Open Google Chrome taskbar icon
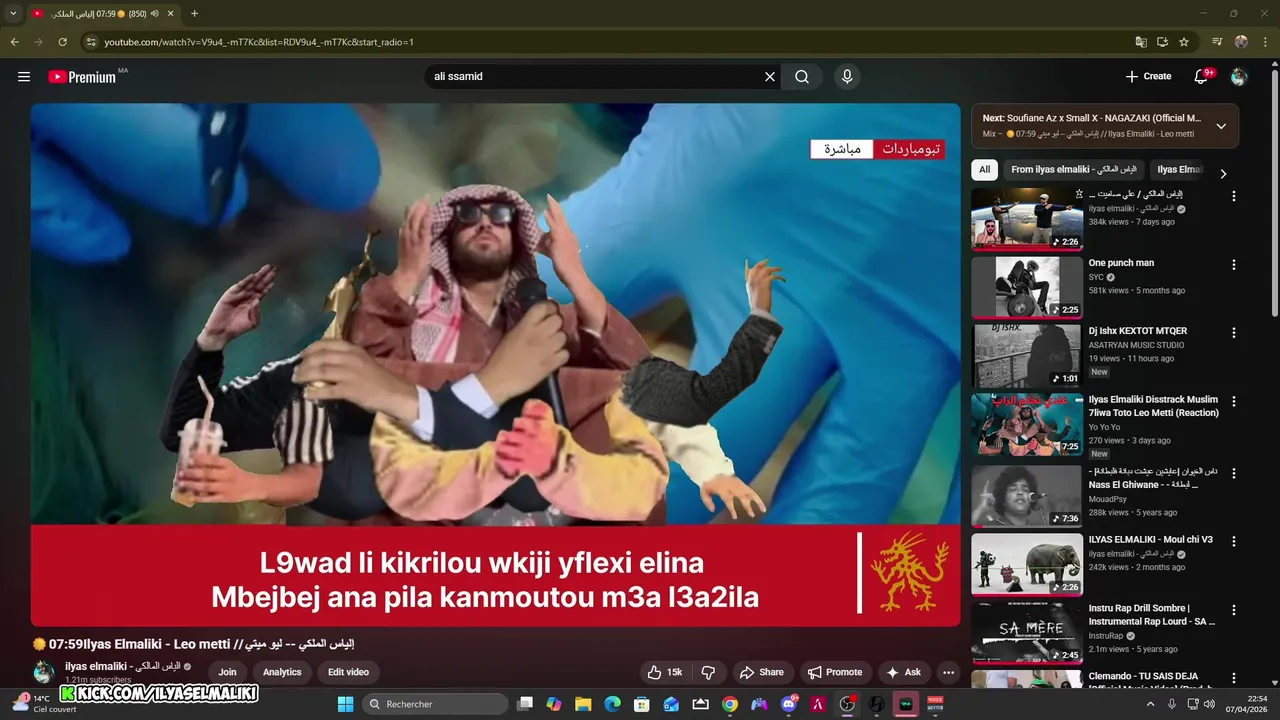 coord(730,704)
